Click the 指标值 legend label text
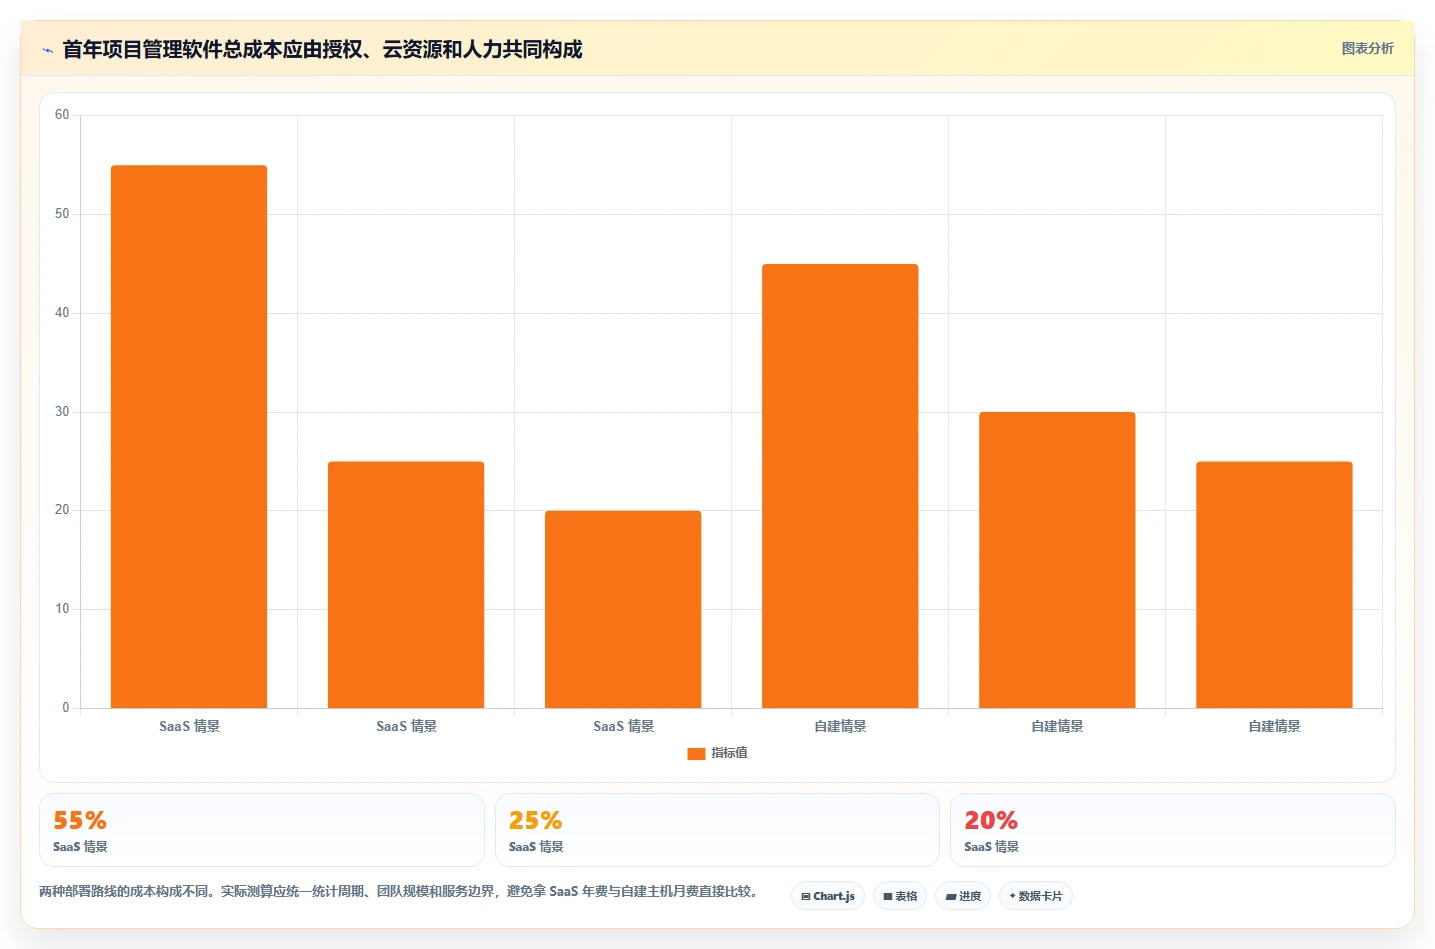This screenshot has width=1435, height=949. coord(729,753)
